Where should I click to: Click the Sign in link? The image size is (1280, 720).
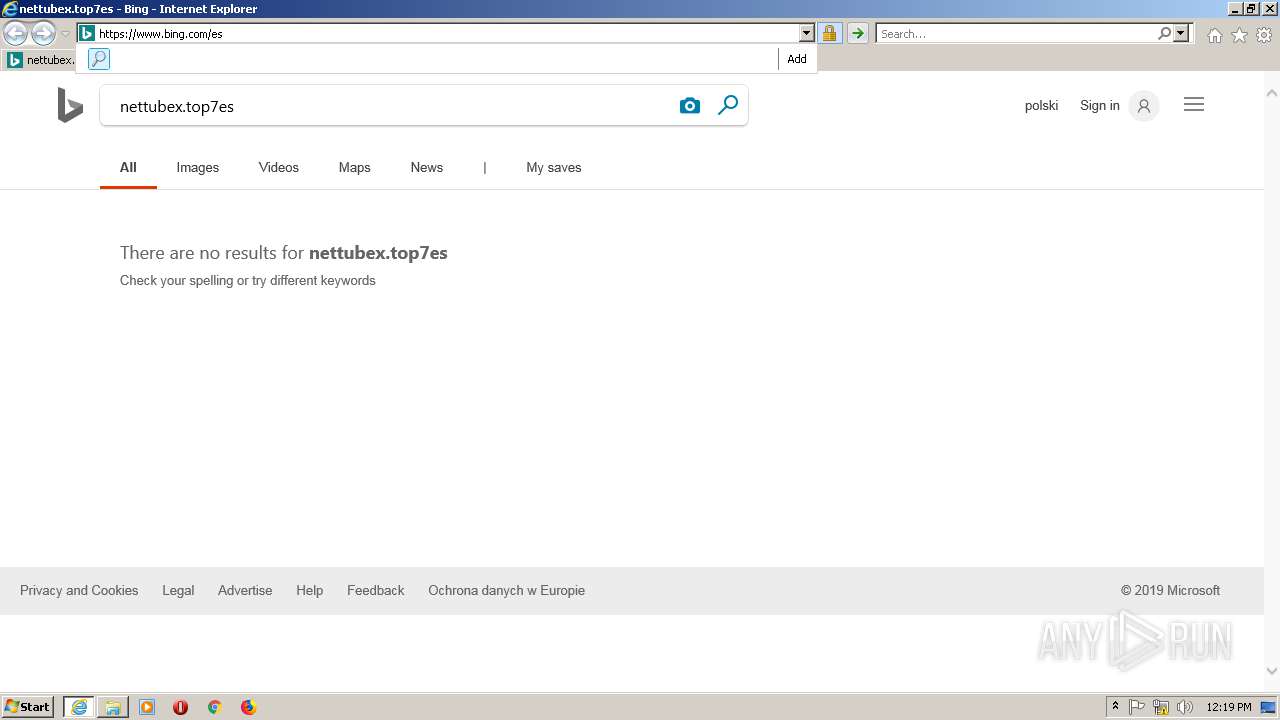tap(1100, 105)
